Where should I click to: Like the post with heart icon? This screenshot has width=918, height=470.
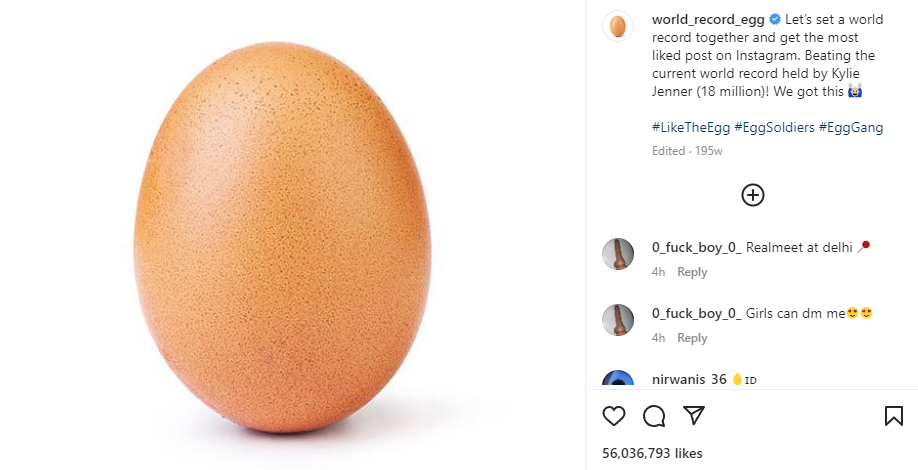pos(614,416)
